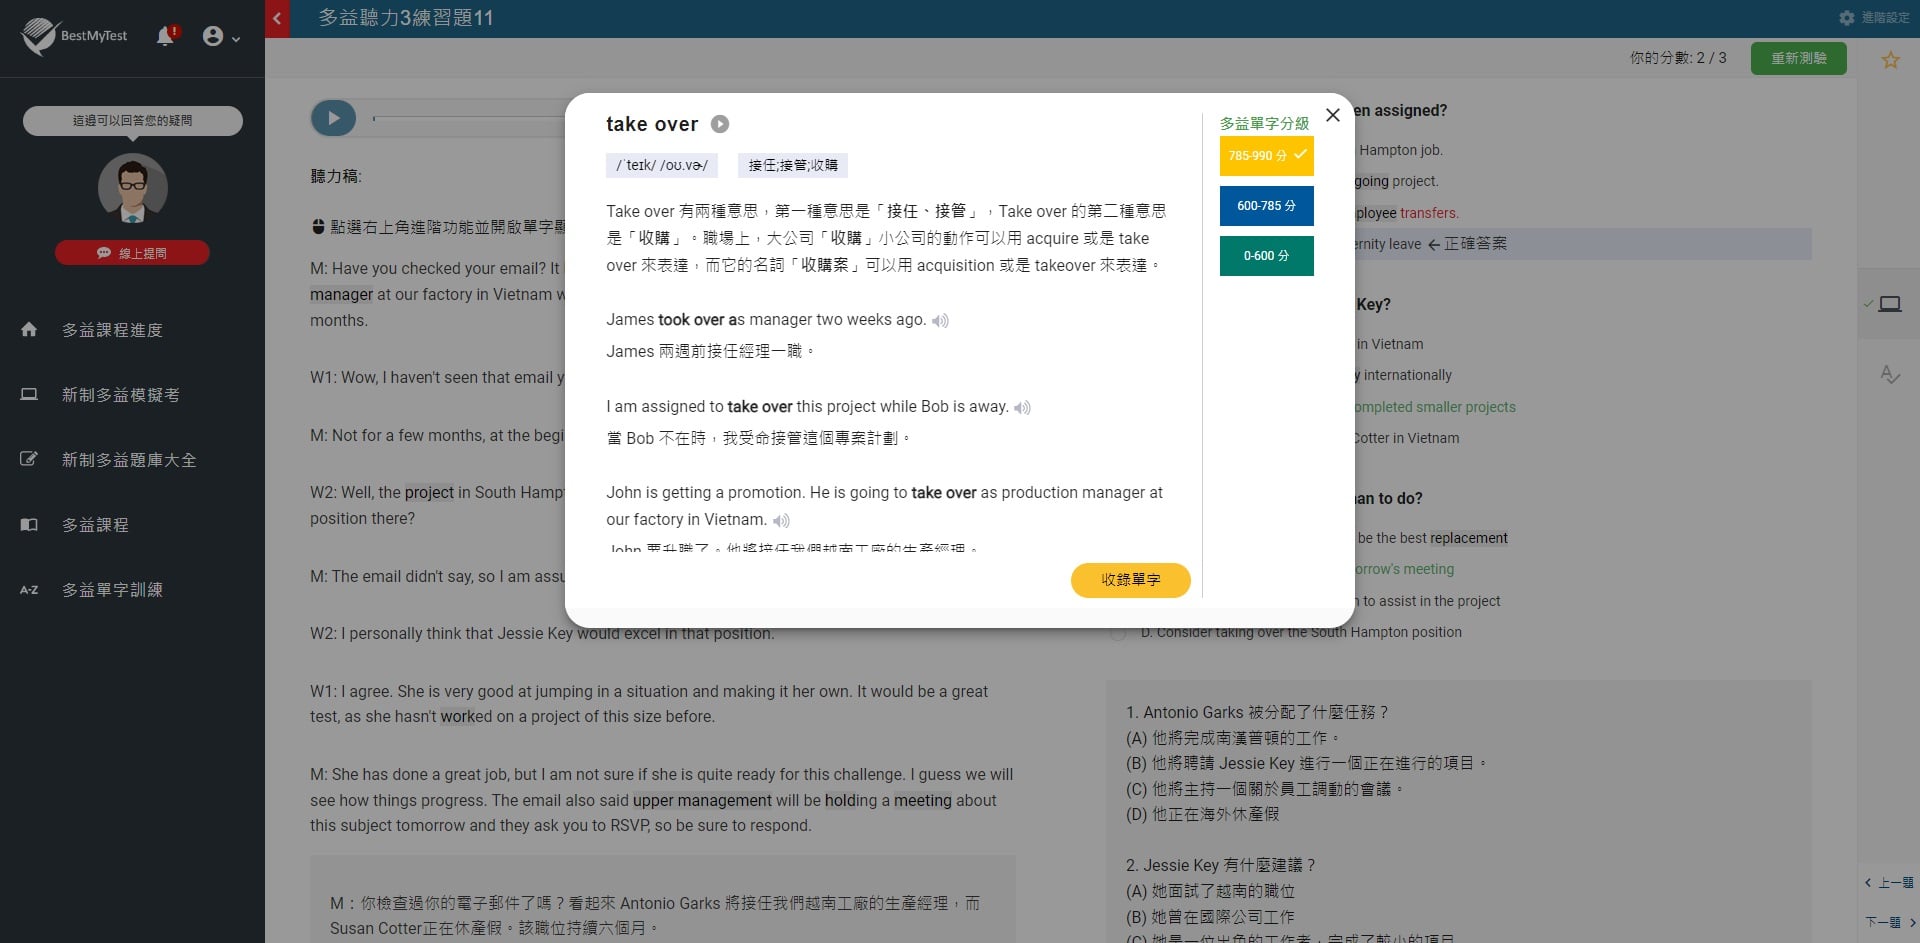1920x943 pixels.
Task: Select the 0-600 分 level
Action: point(1266,256)
